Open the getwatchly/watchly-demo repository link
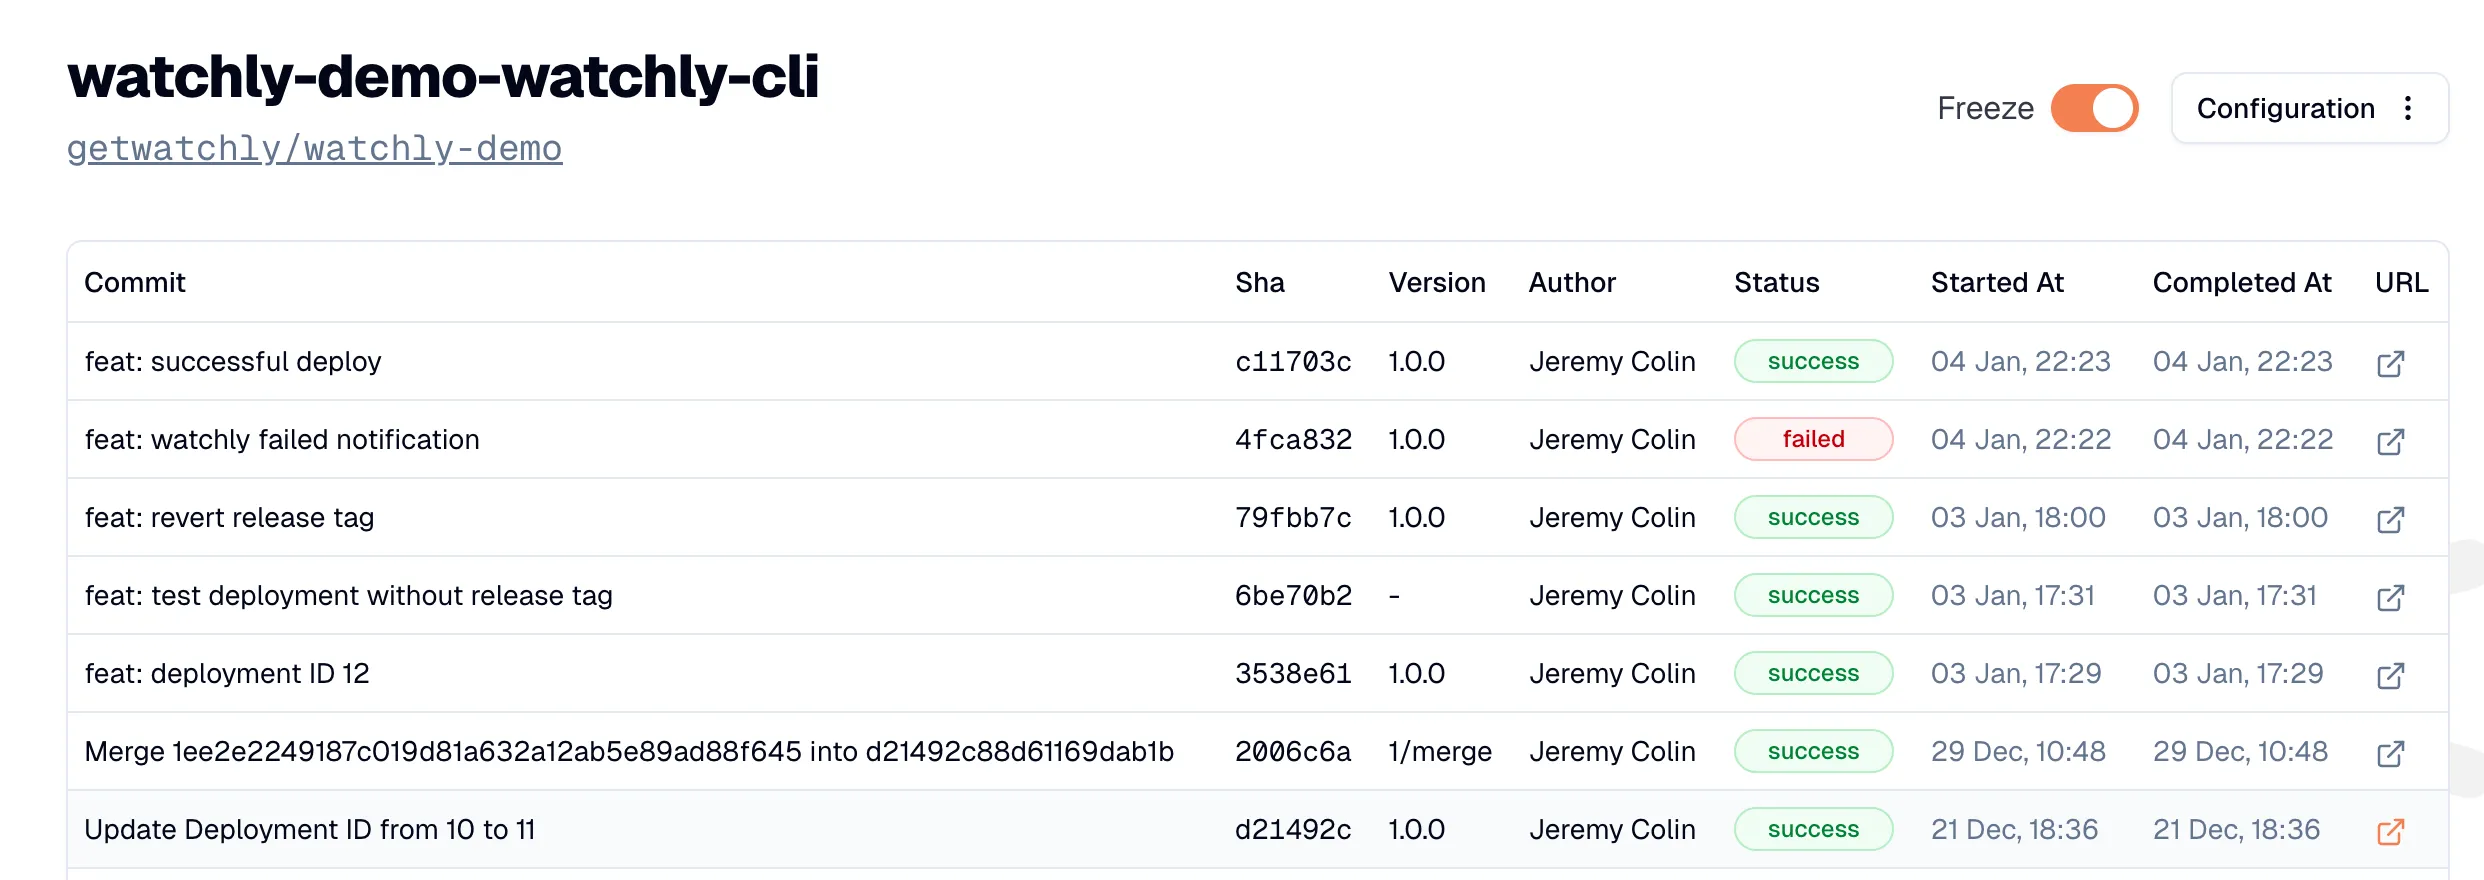 pyautogui.click(x=315, y=148)
